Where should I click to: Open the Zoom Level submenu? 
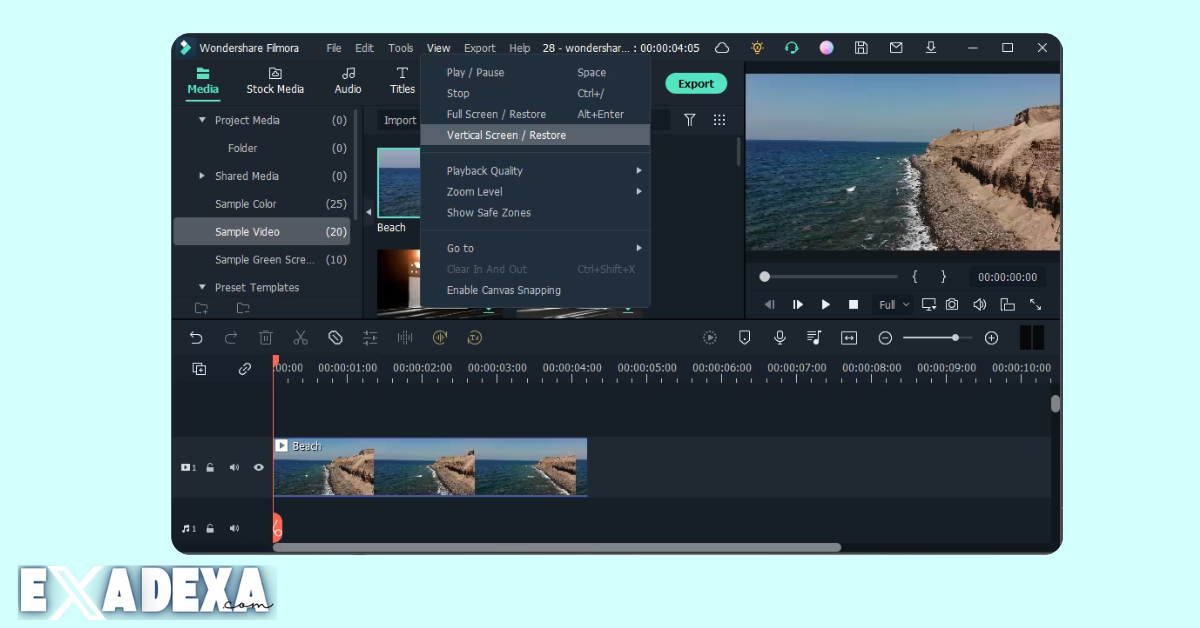473,191
